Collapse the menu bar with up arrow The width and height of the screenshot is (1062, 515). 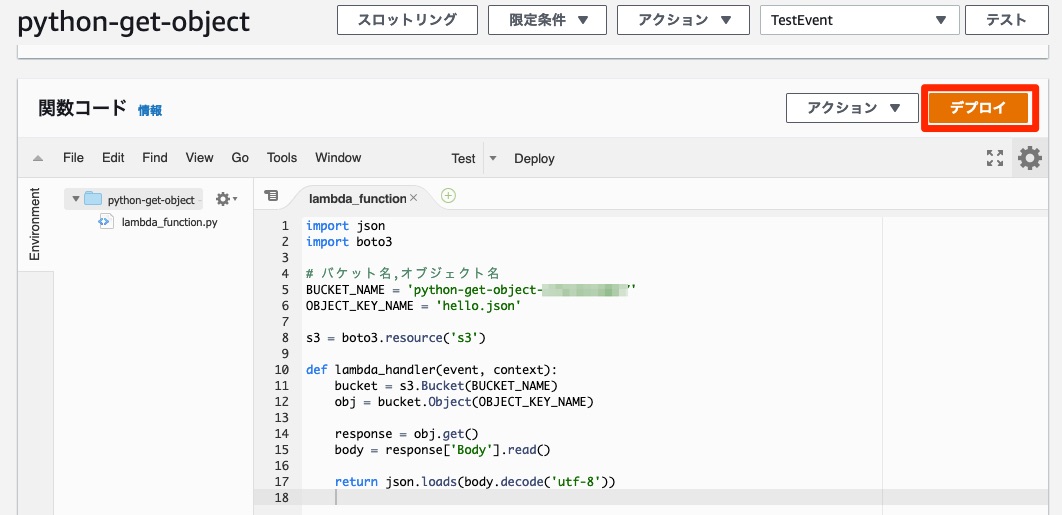coord(38,158)
